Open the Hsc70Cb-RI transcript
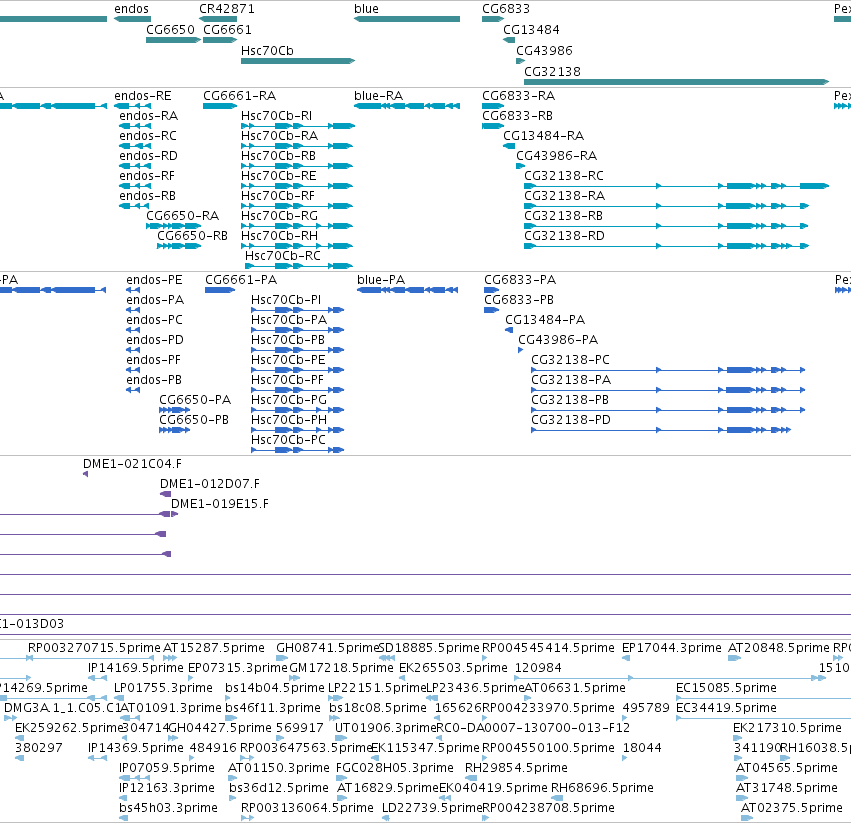The image size is (851, 823). click(276, 116)
